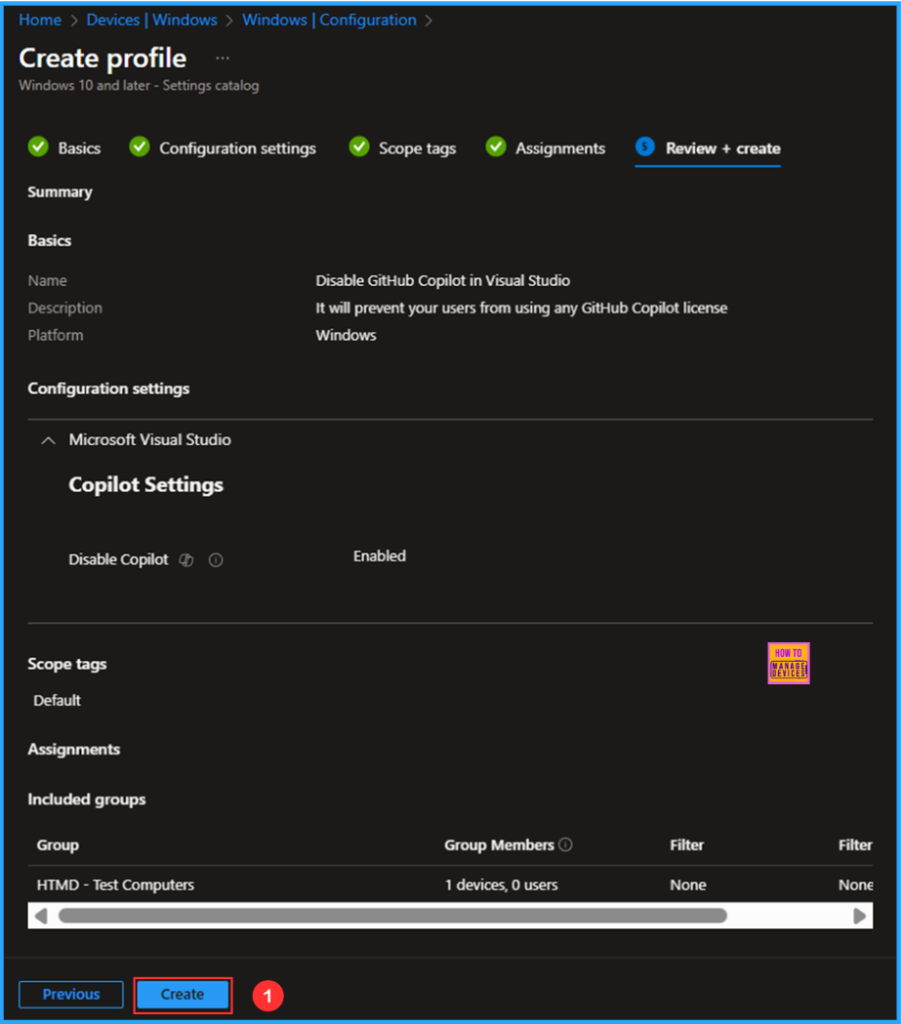901x1024 pixels.
Task: Click the step 5 circle icon
Action: pos(645,146)
